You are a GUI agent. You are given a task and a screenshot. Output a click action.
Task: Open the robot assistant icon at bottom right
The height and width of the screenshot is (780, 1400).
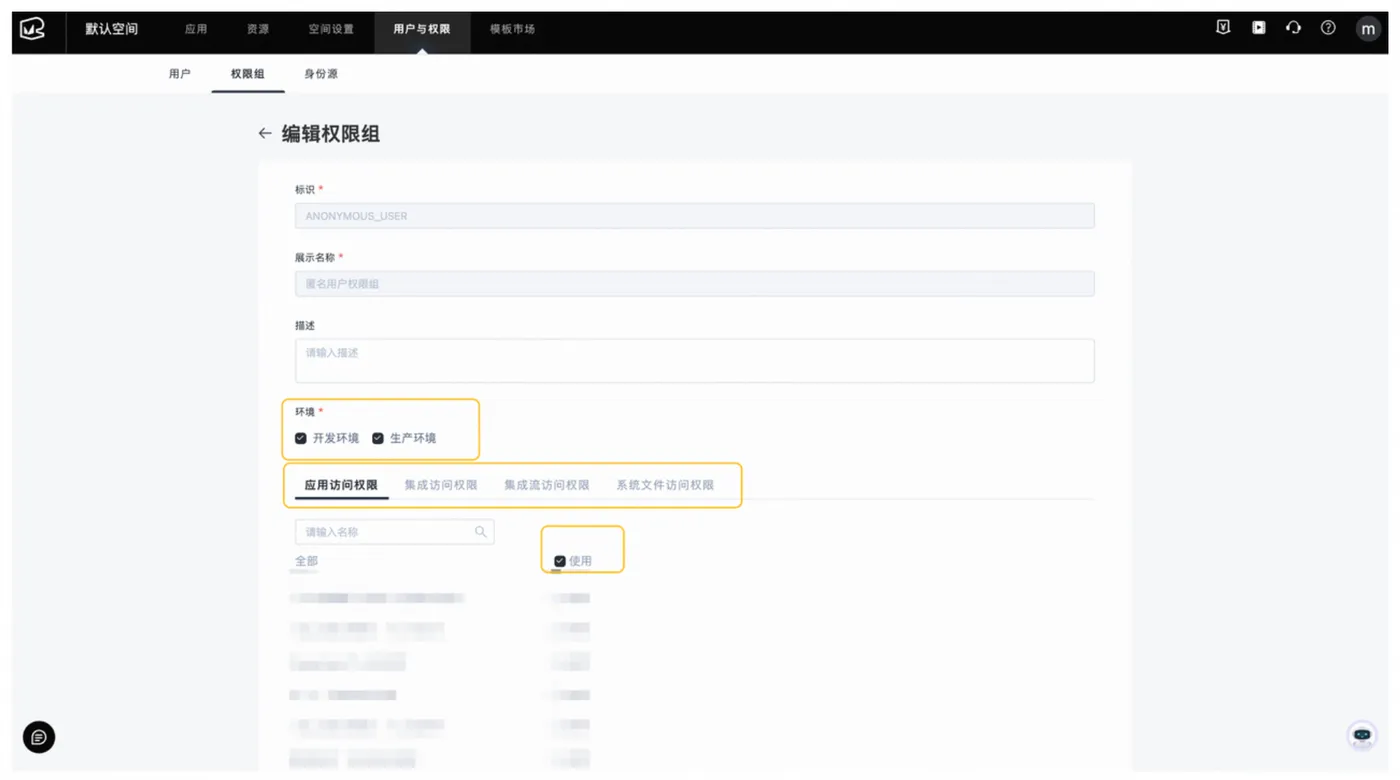pos(1362,736)
